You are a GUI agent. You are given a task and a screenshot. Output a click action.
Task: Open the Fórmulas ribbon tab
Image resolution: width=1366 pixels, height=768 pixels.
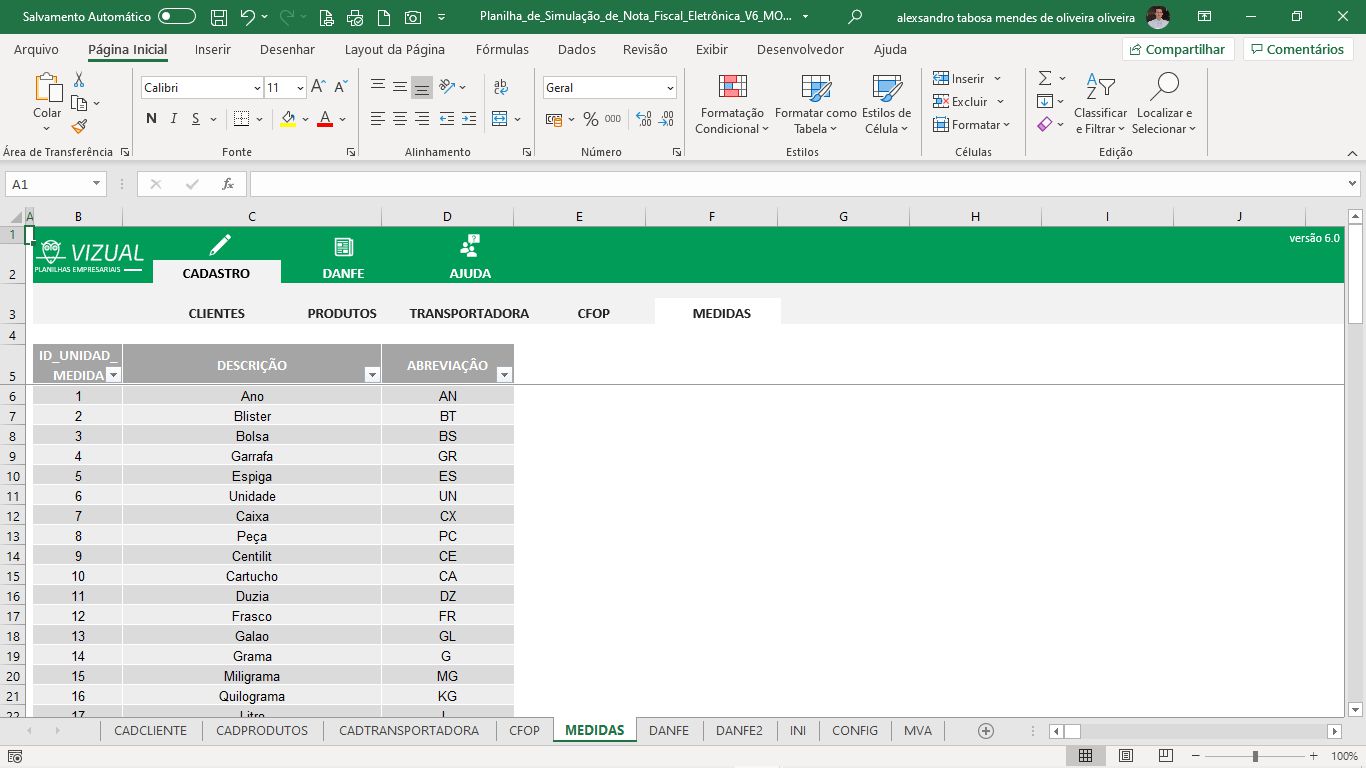click(x=502, y=49)
